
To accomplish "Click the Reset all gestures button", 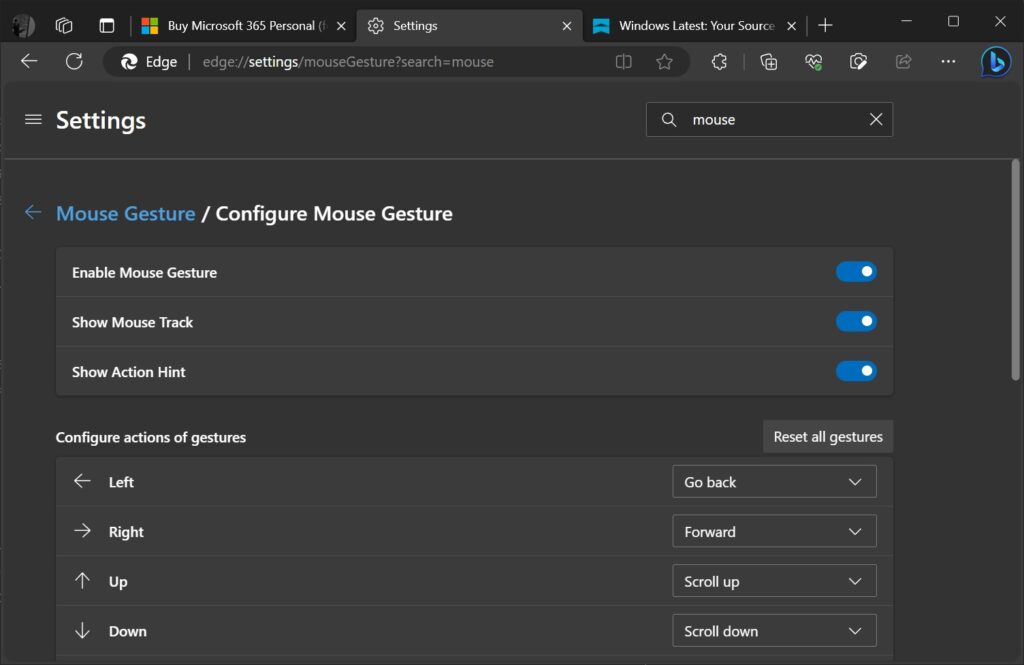I will point(827,436).
